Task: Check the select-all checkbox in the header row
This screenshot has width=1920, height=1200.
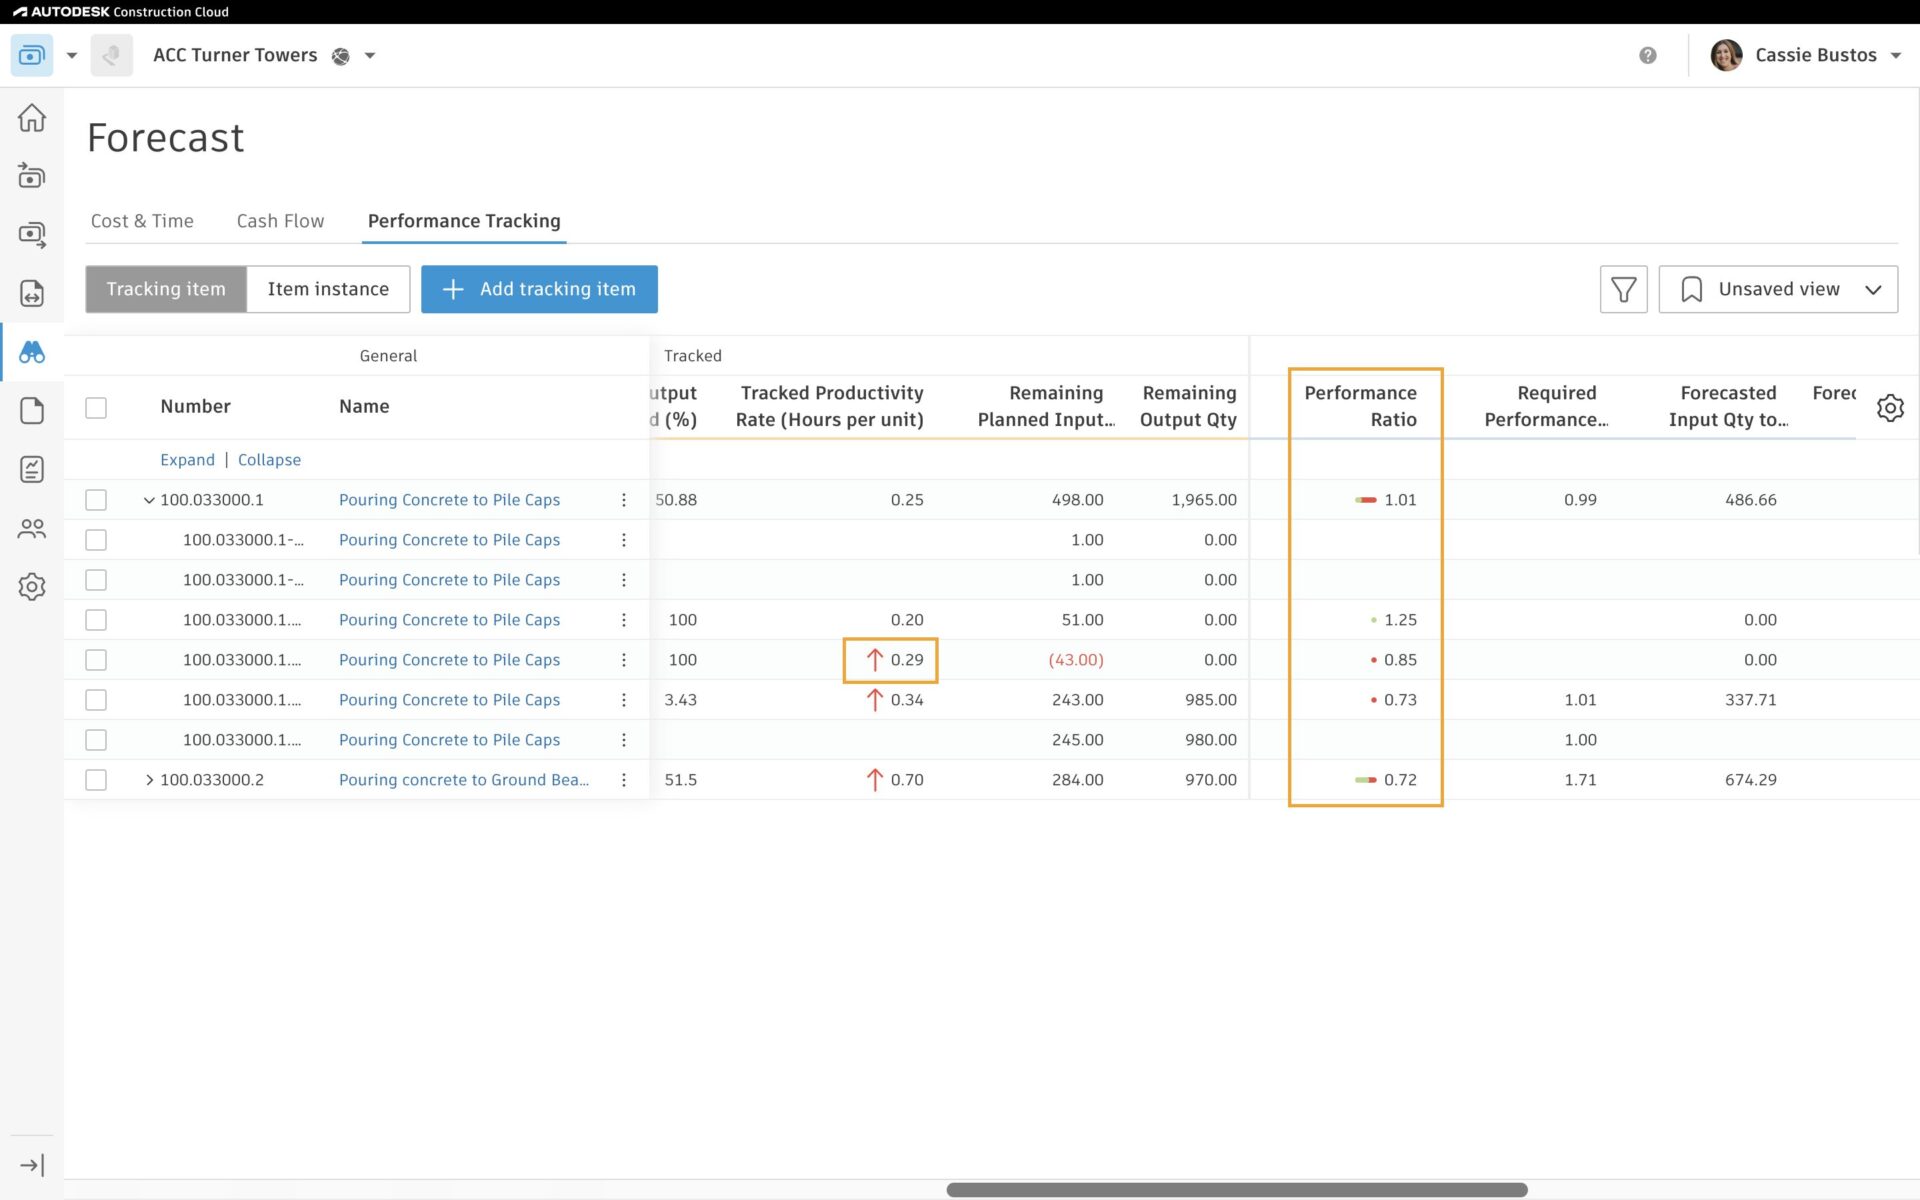Action: 96,406
